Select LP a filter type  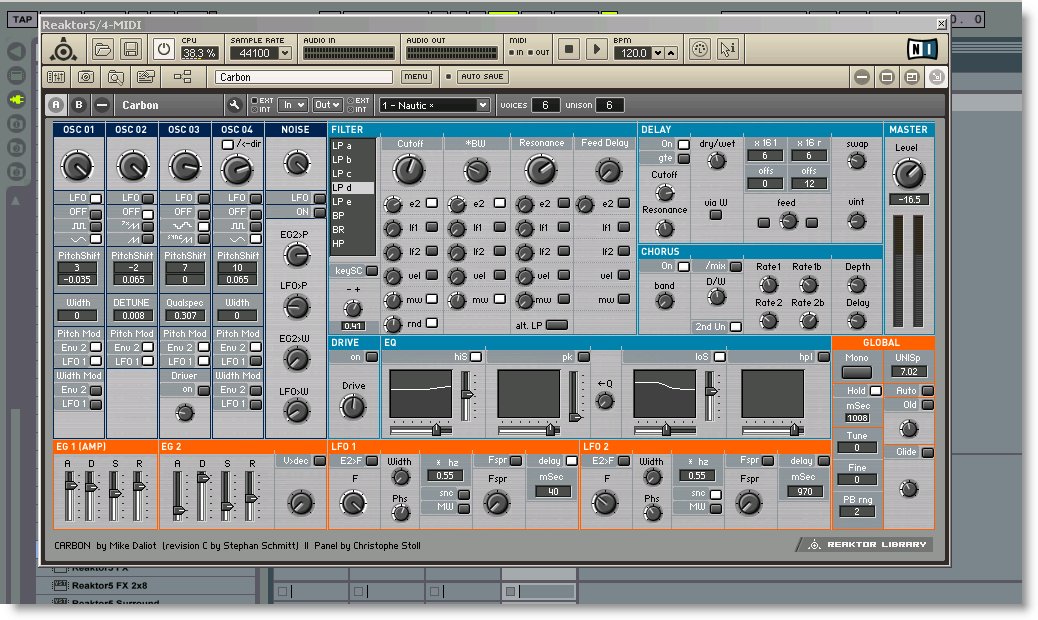click(352, 146)
